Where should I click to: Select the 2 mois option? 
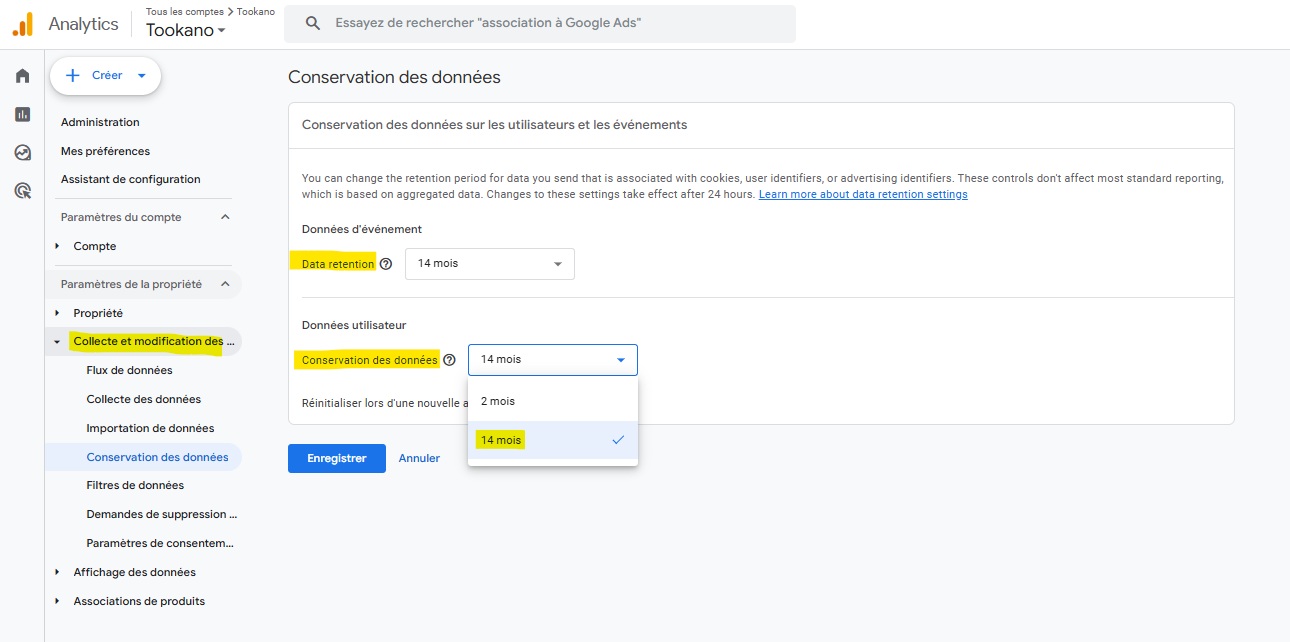[x=498, y=401]
